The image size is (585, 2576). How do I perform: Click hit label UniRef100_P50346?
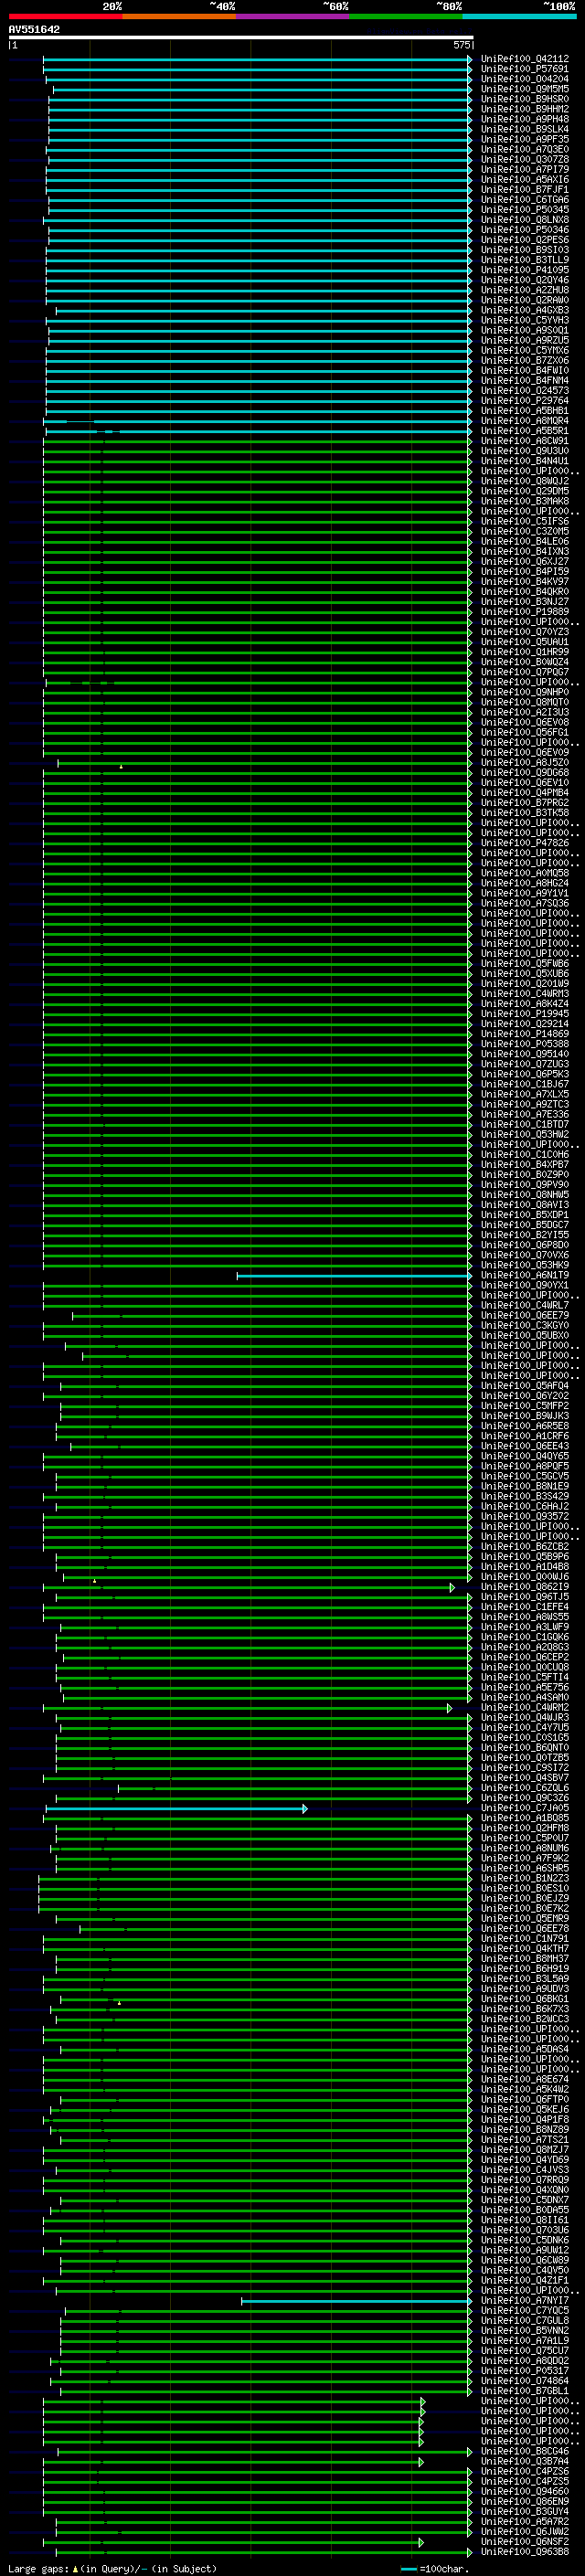pyautogui.click(x=525, y=230)
